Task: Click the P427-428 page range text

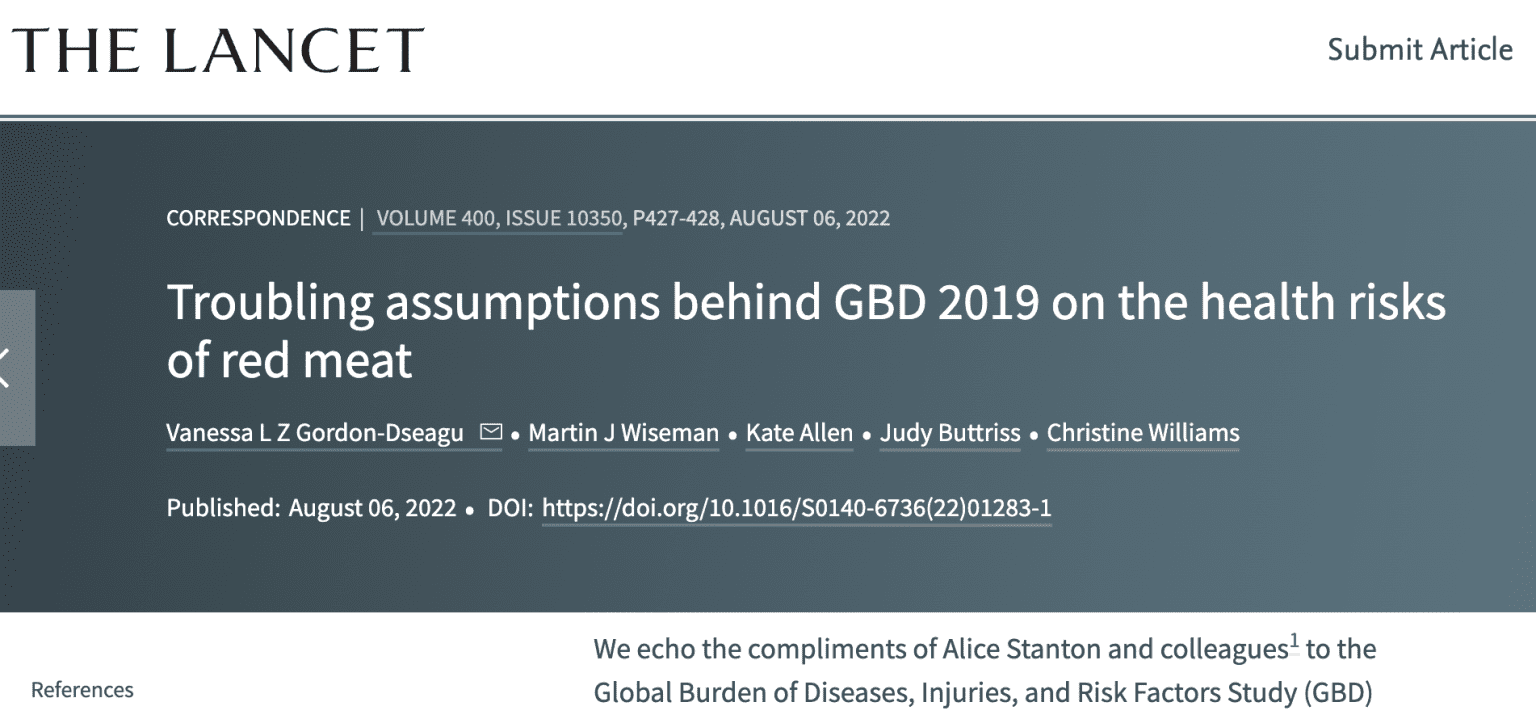Action: (x=676, y=217)
